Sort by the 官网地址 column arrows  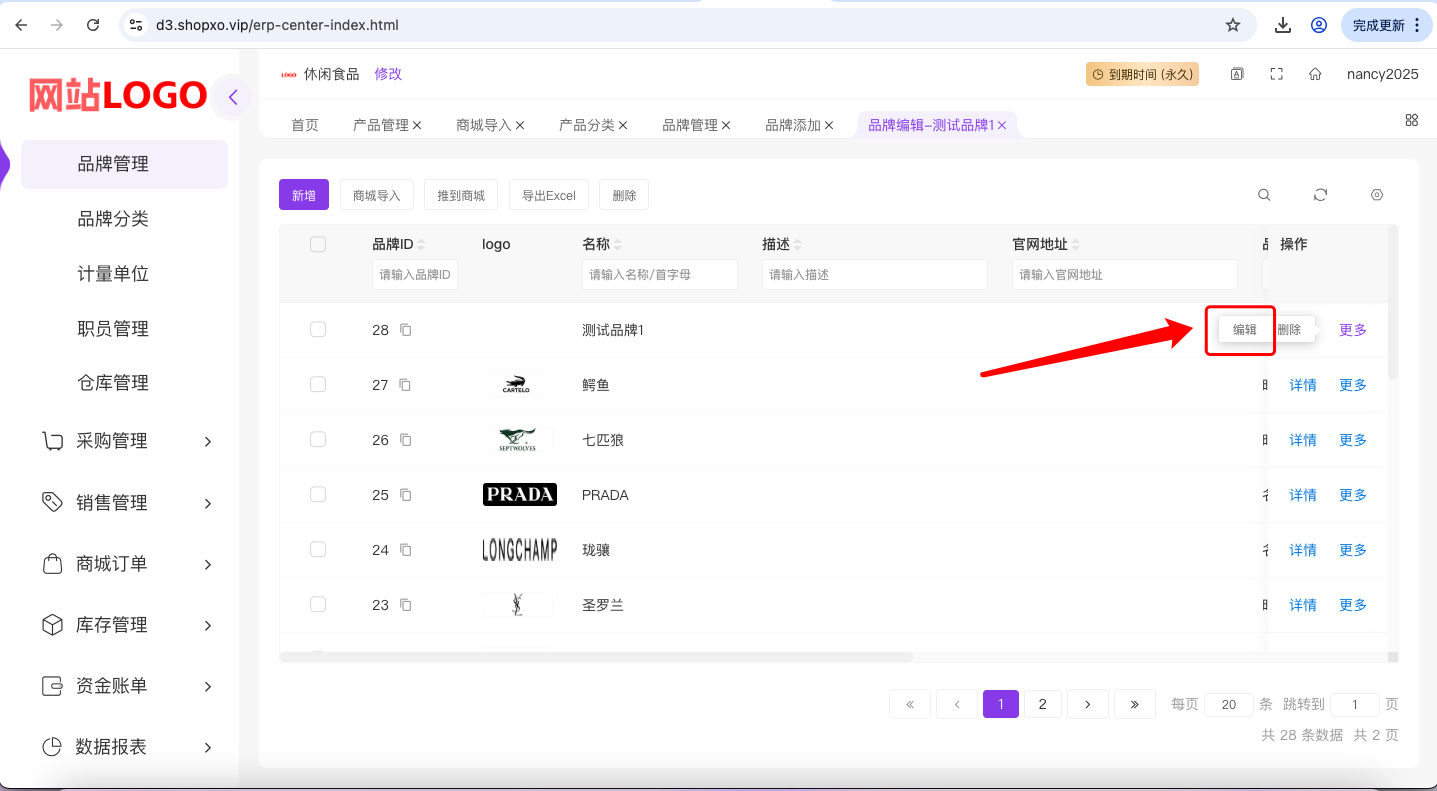coord(1075,245)
